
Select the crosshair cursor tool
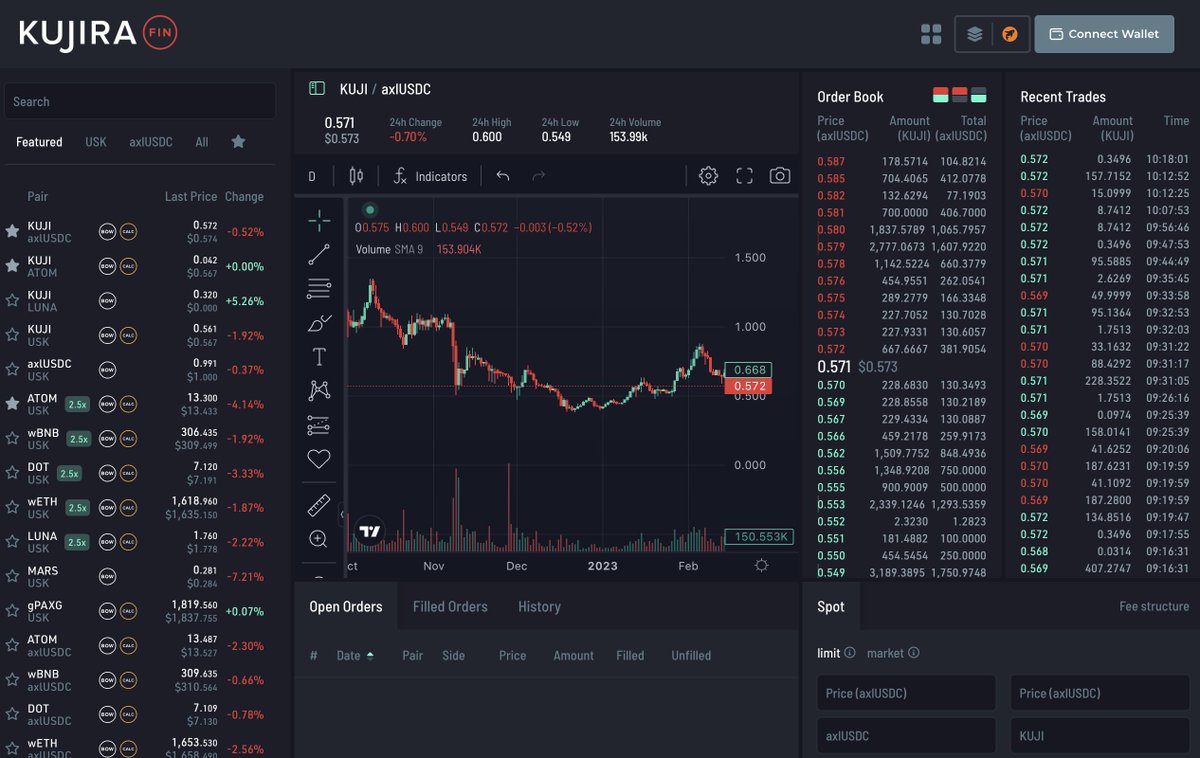point(319,220)
